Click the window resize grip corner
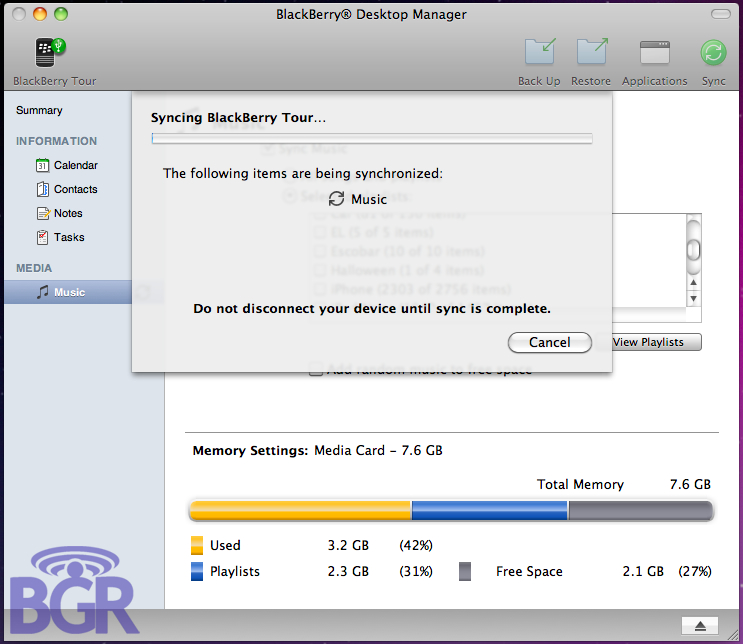The height and width of the screenshot is (644, 743). 734,635
